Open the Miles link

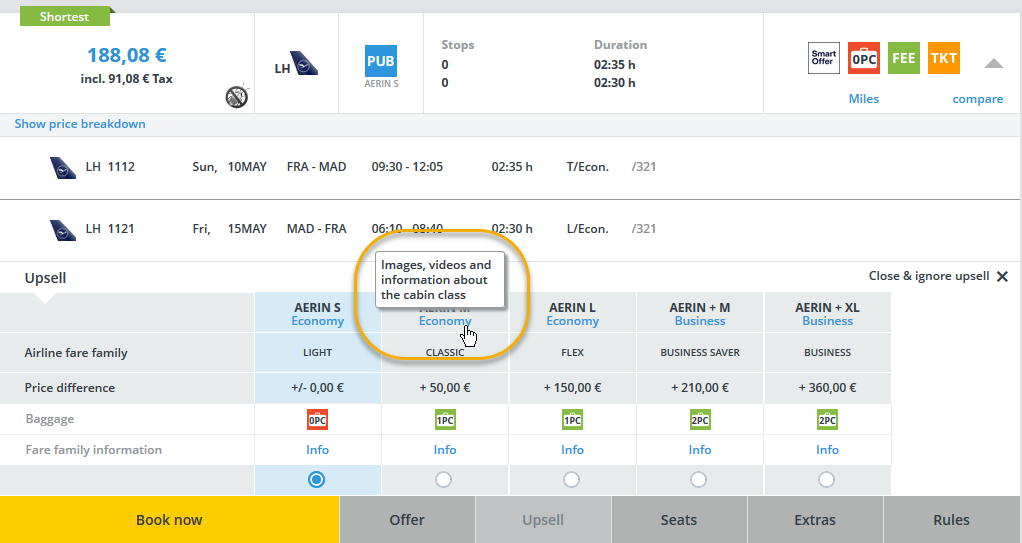tap(864, 99)
